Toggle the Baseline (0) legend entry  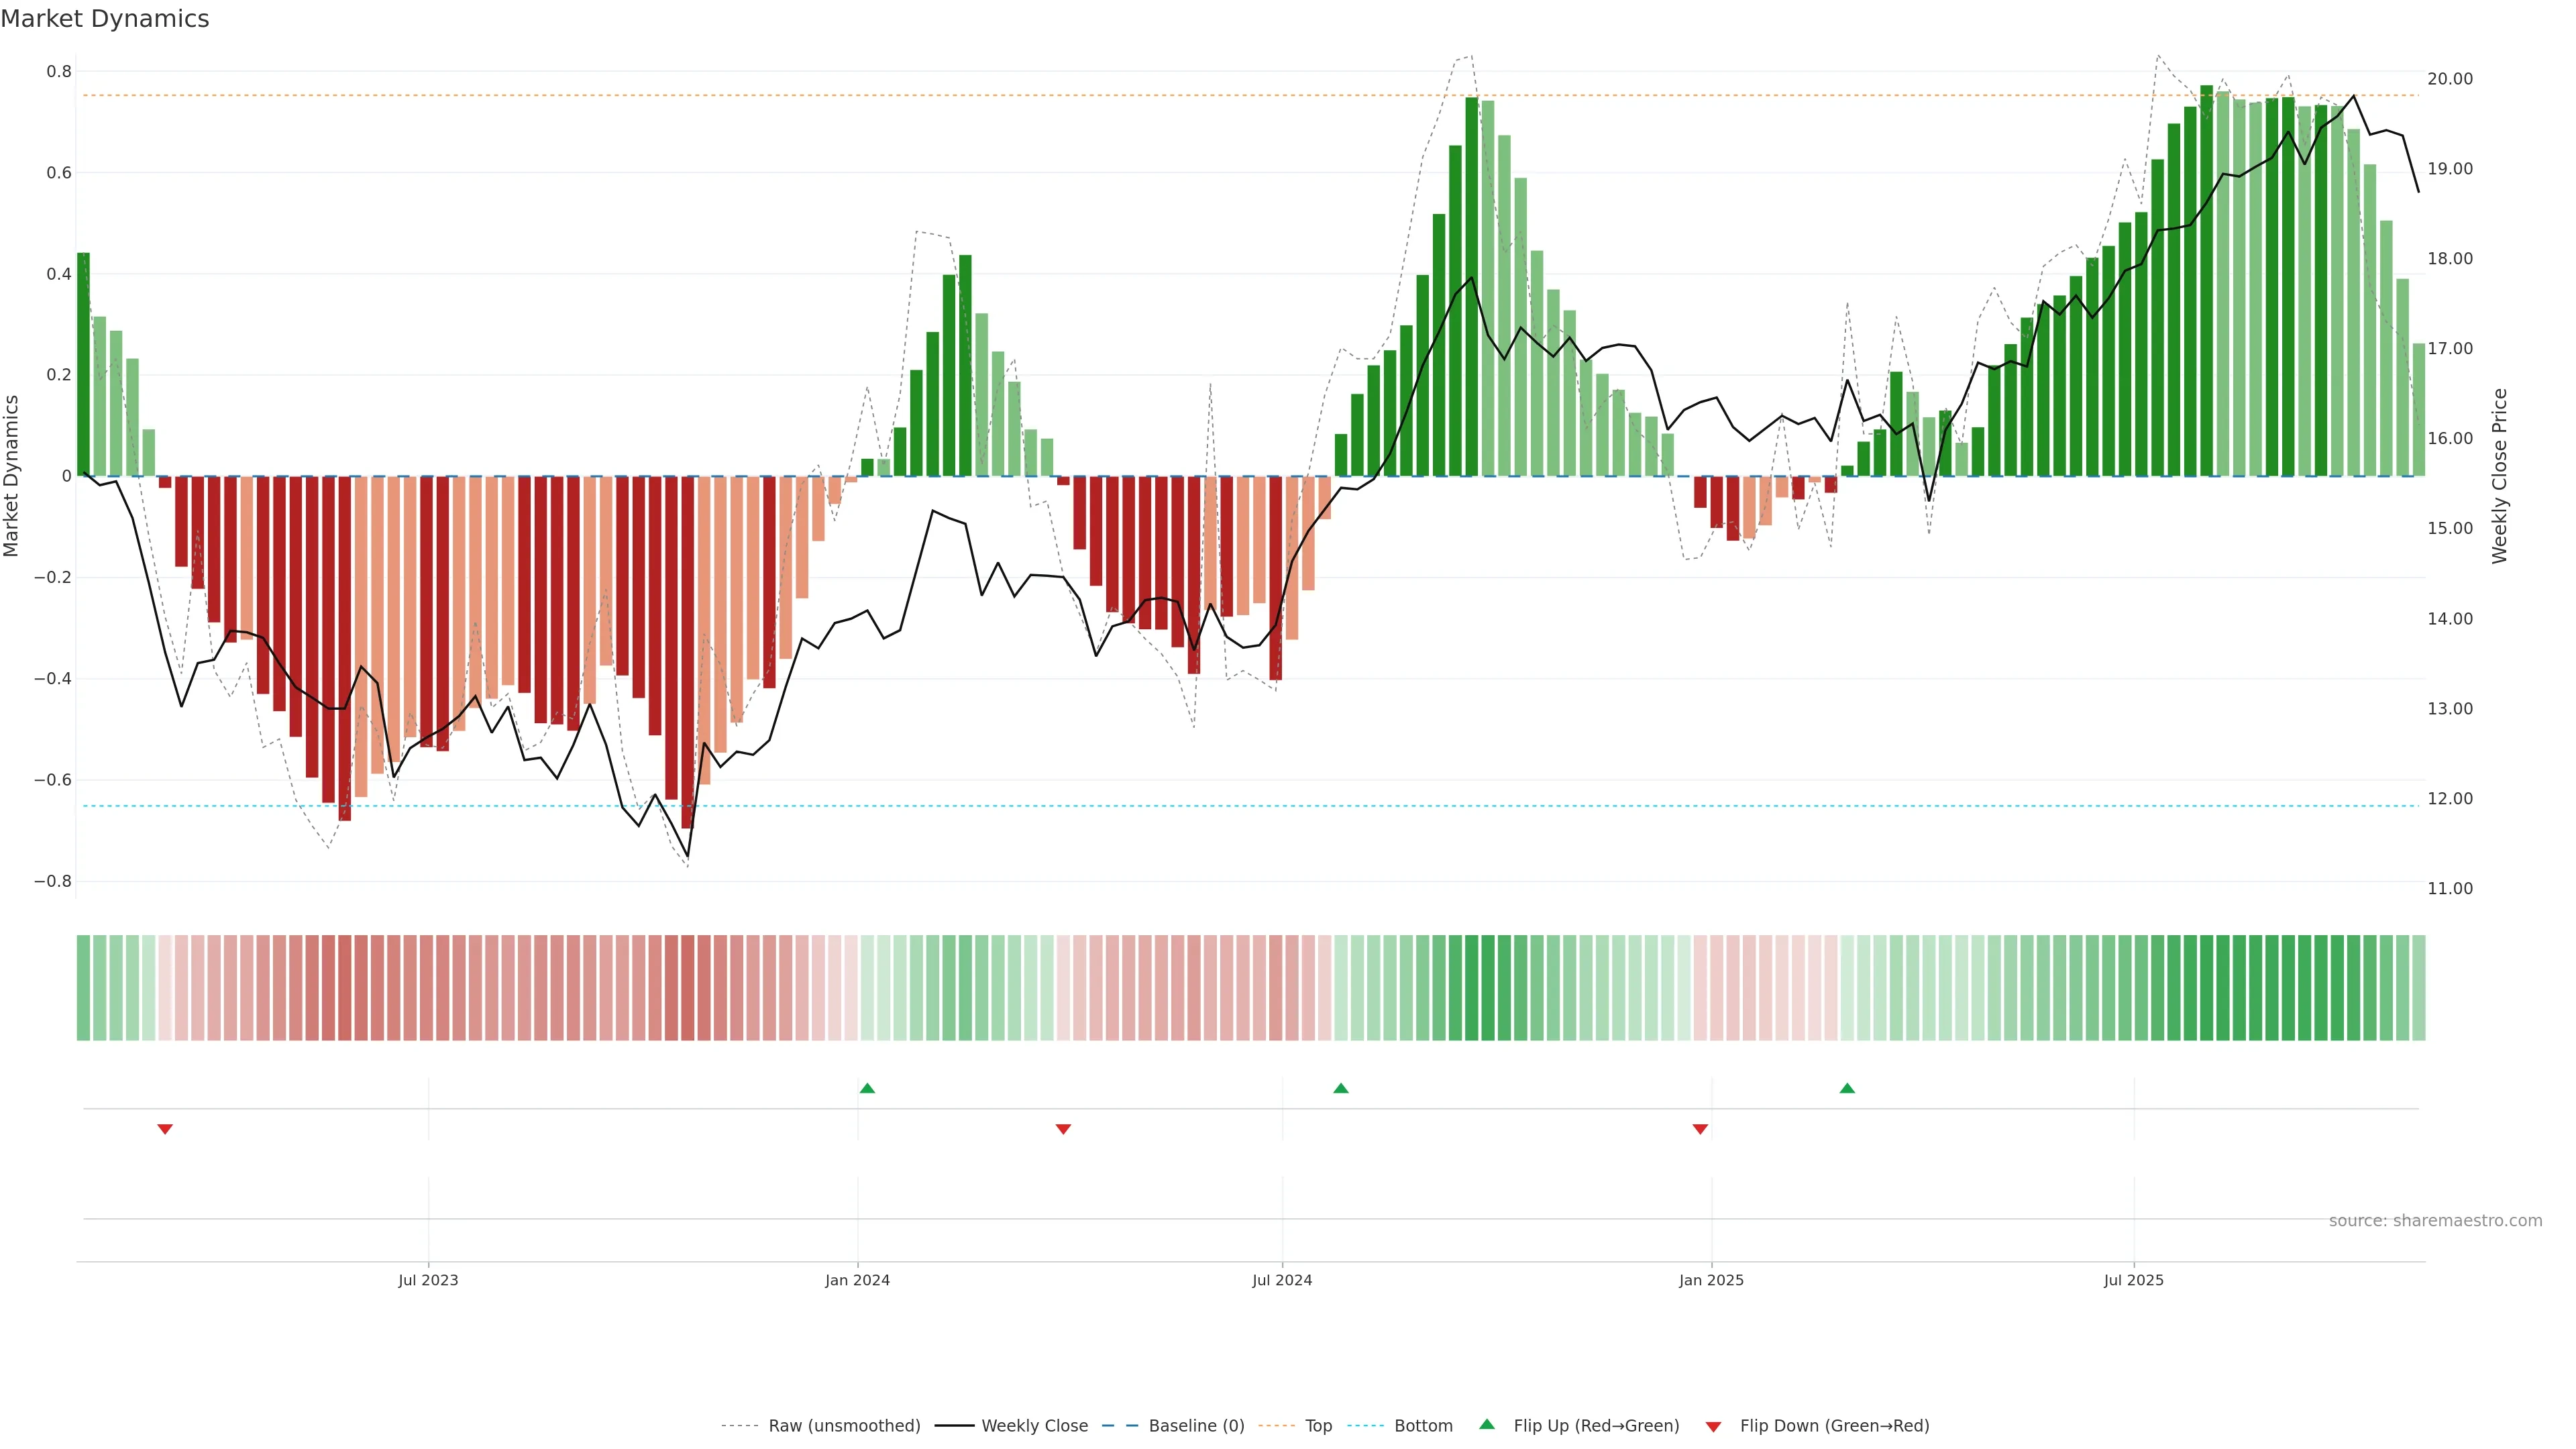(x=1196, y=1426)
